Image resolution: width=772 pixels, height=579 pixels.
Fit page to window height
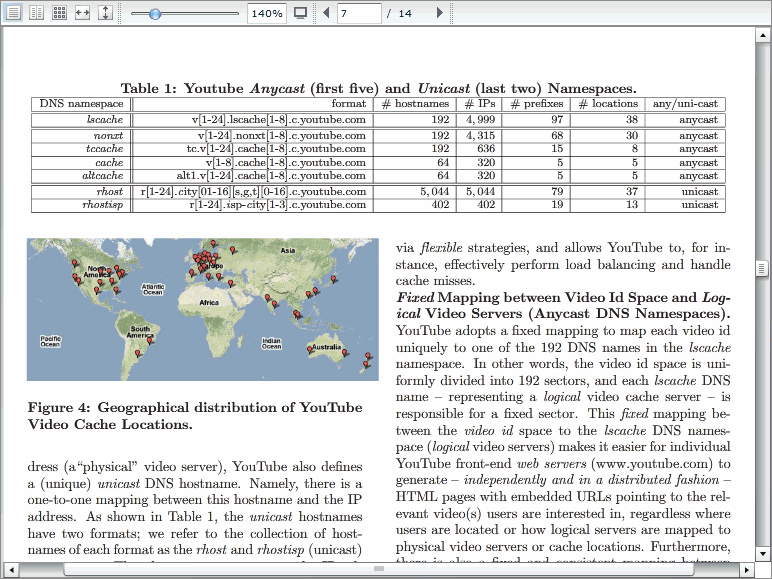click(105, 13)
